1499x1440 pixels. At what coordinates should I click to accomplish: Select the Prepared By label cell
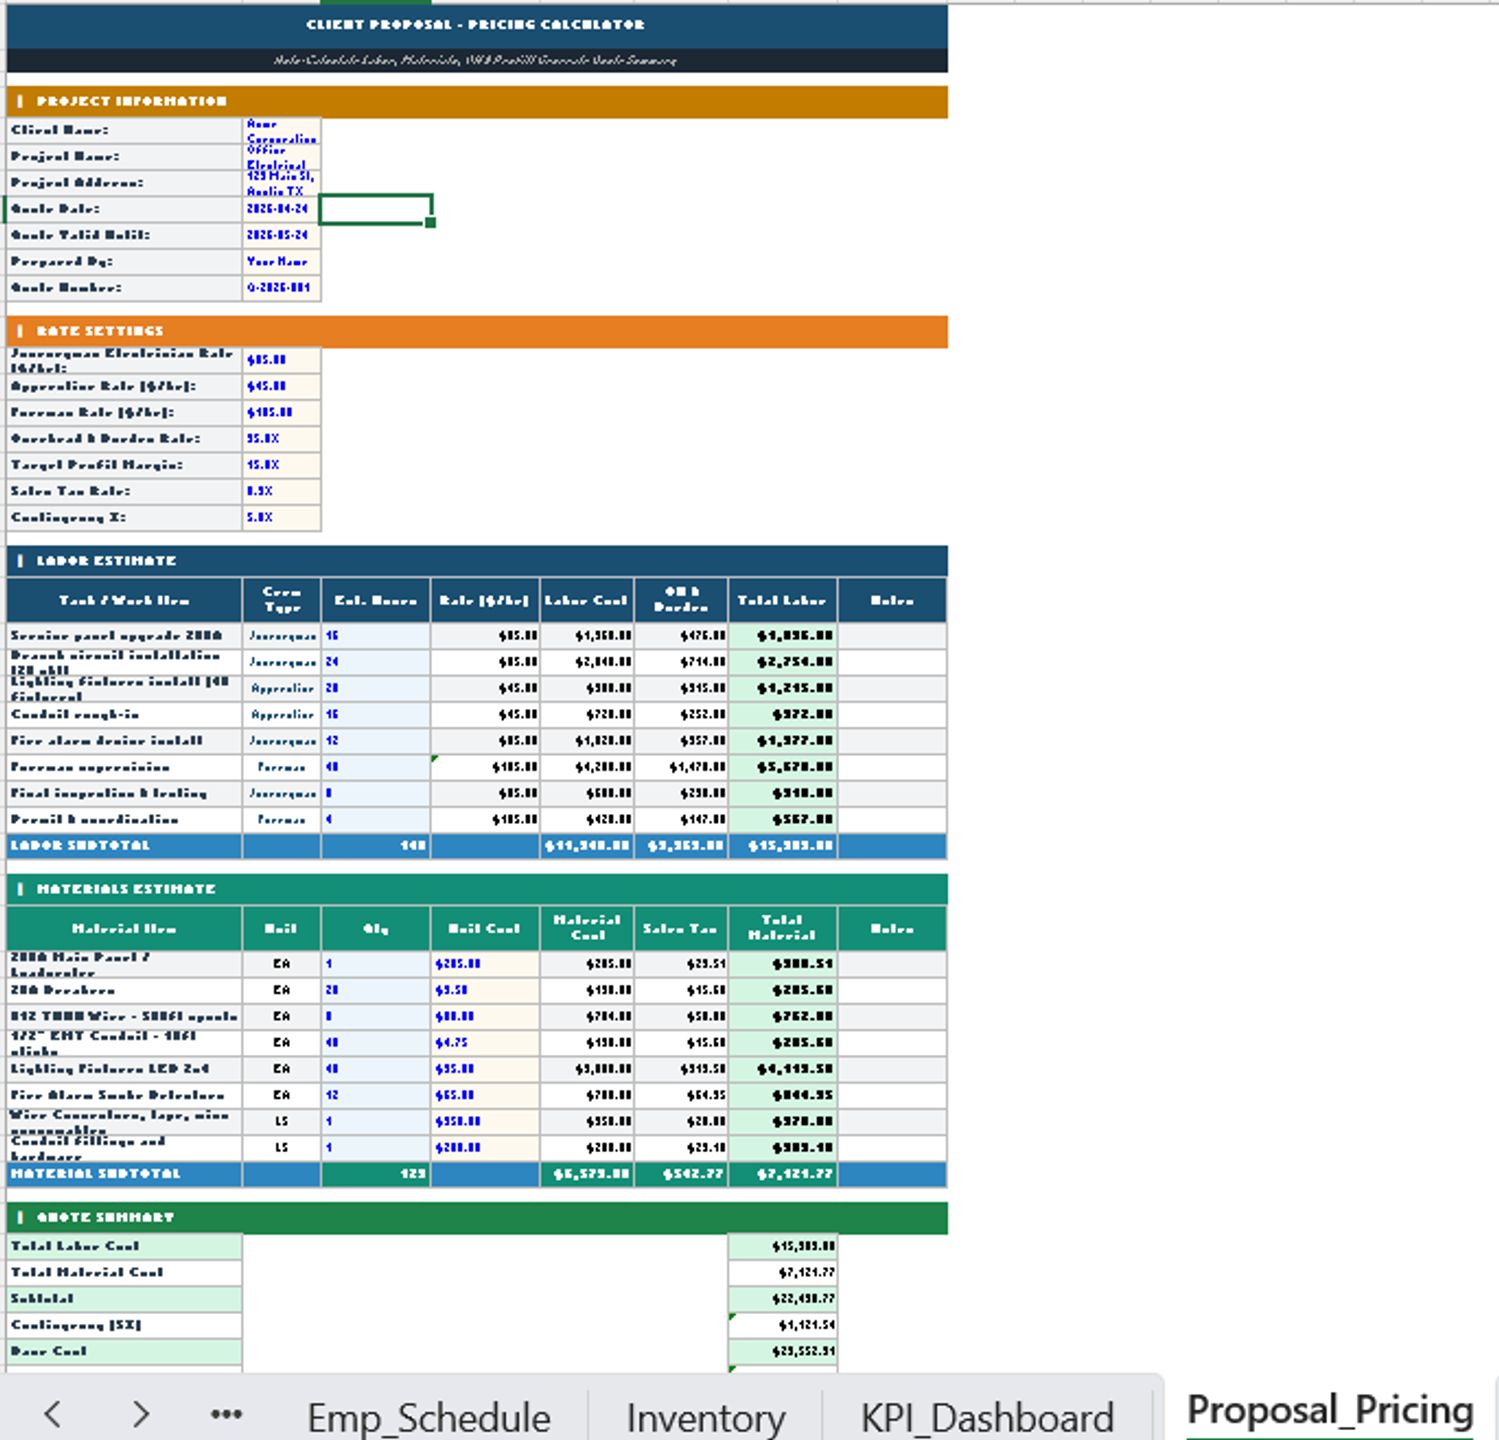coord(124,261)
